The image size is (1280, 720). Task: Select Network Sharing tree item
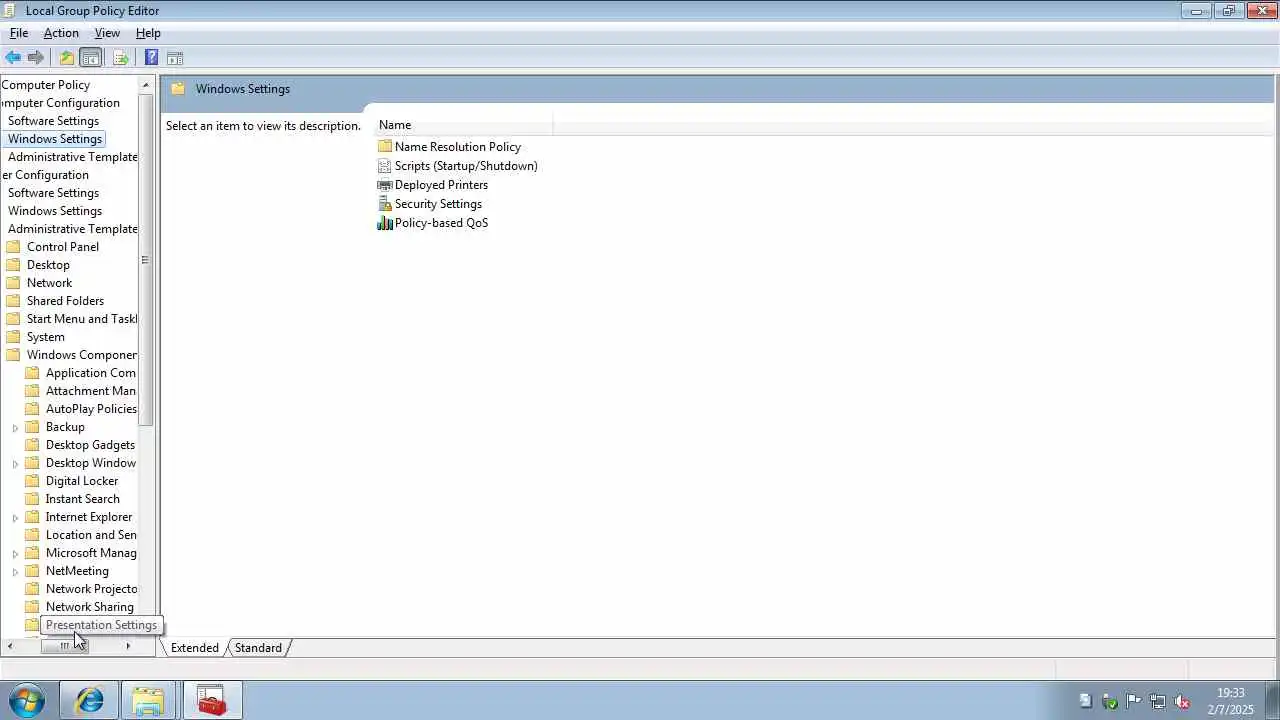pos(89,607)
